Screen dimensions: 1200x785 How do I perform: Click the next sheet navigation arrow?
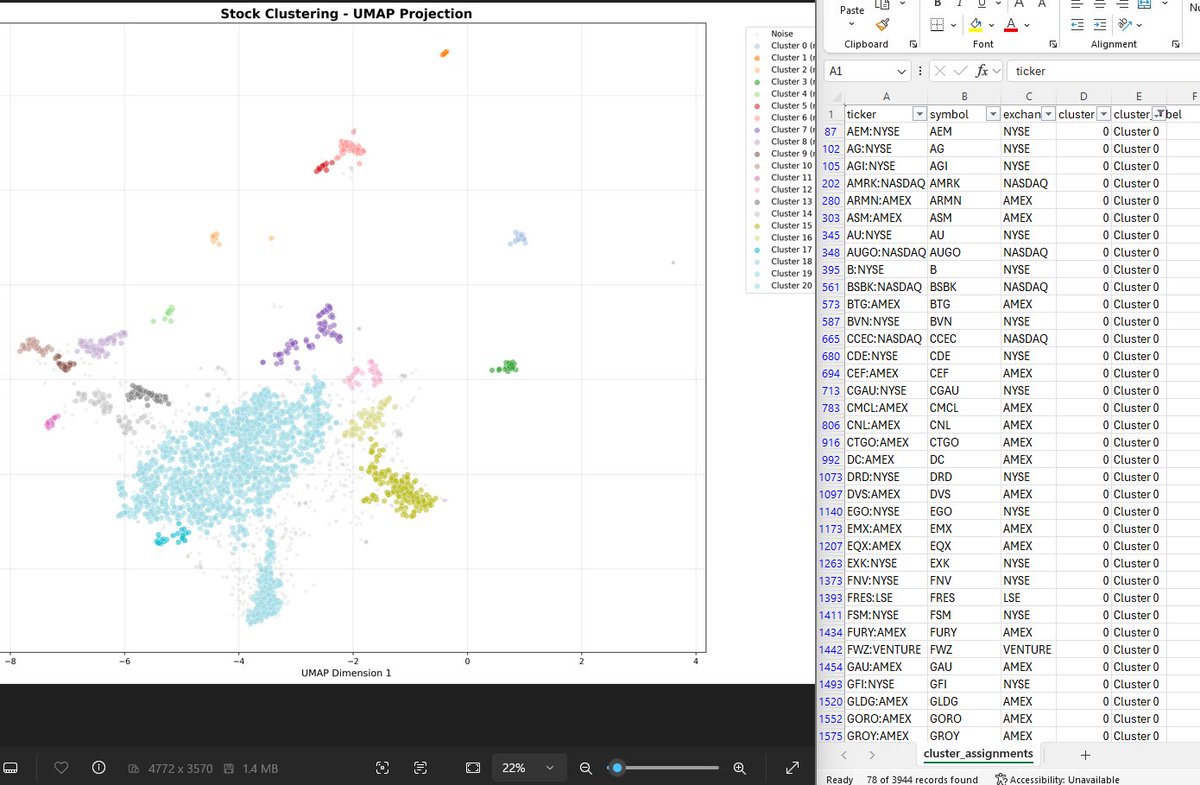point(872,754)
